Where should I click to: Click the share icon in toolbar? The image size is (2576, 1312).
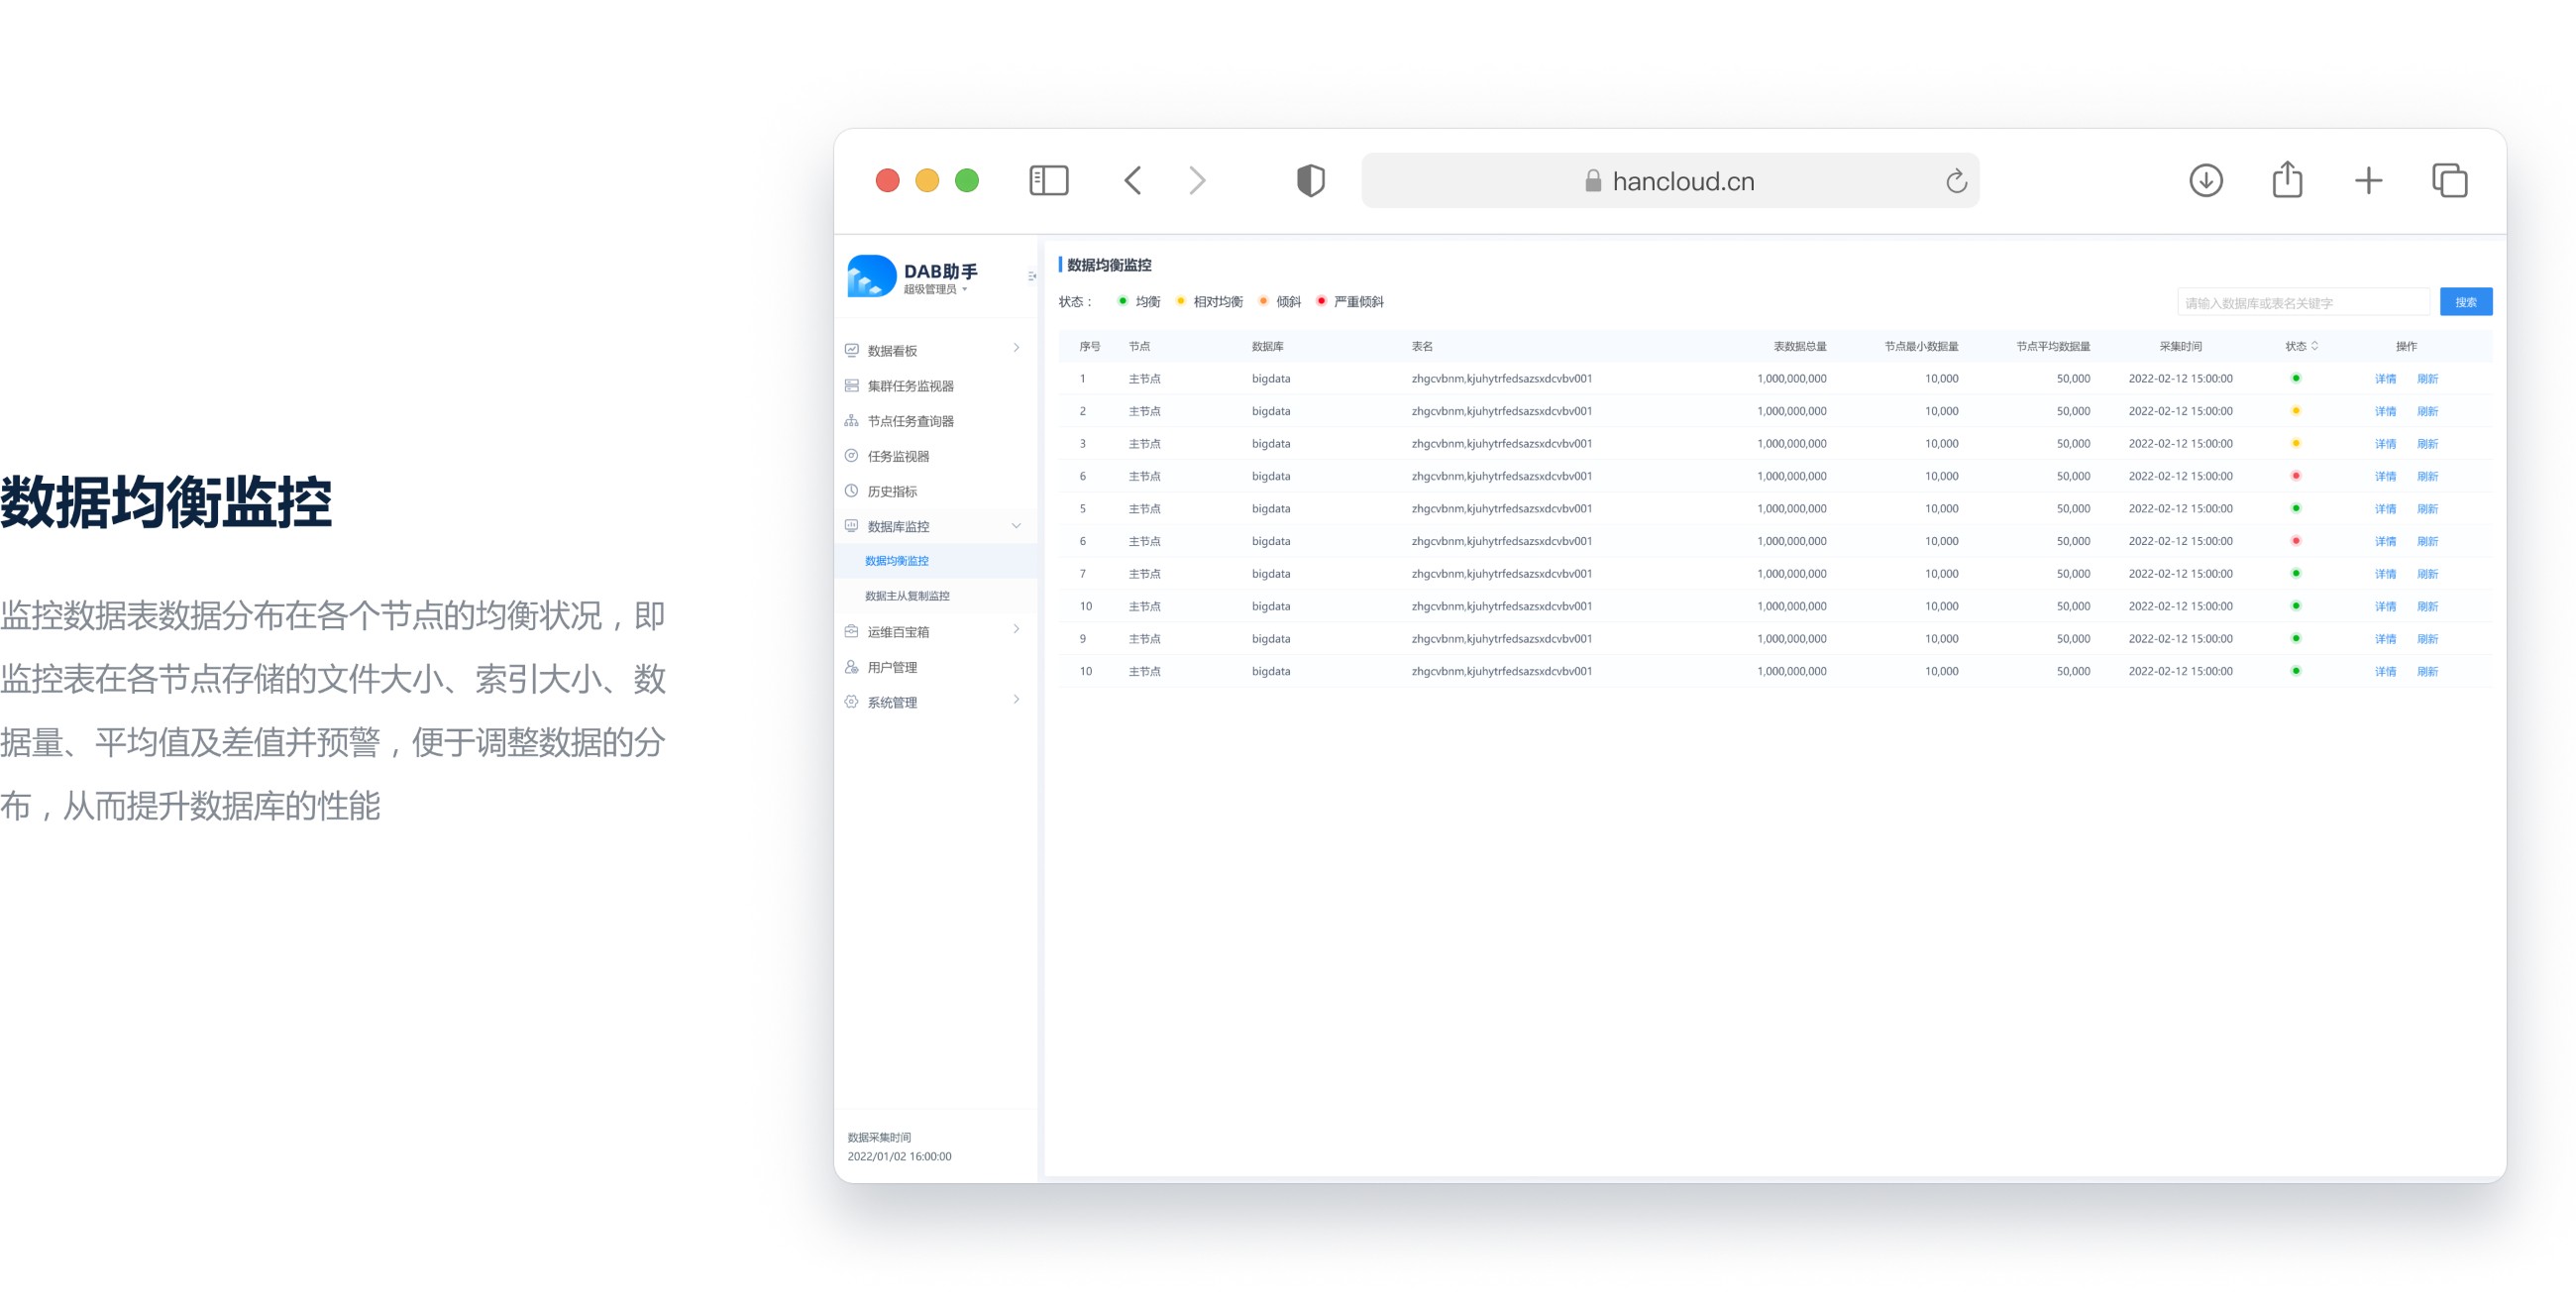coord(2287,181)
